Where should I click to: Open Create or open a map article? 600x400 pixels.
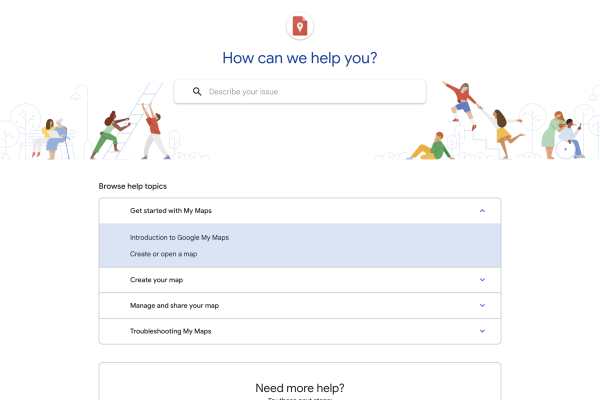[x=163, y=254]
